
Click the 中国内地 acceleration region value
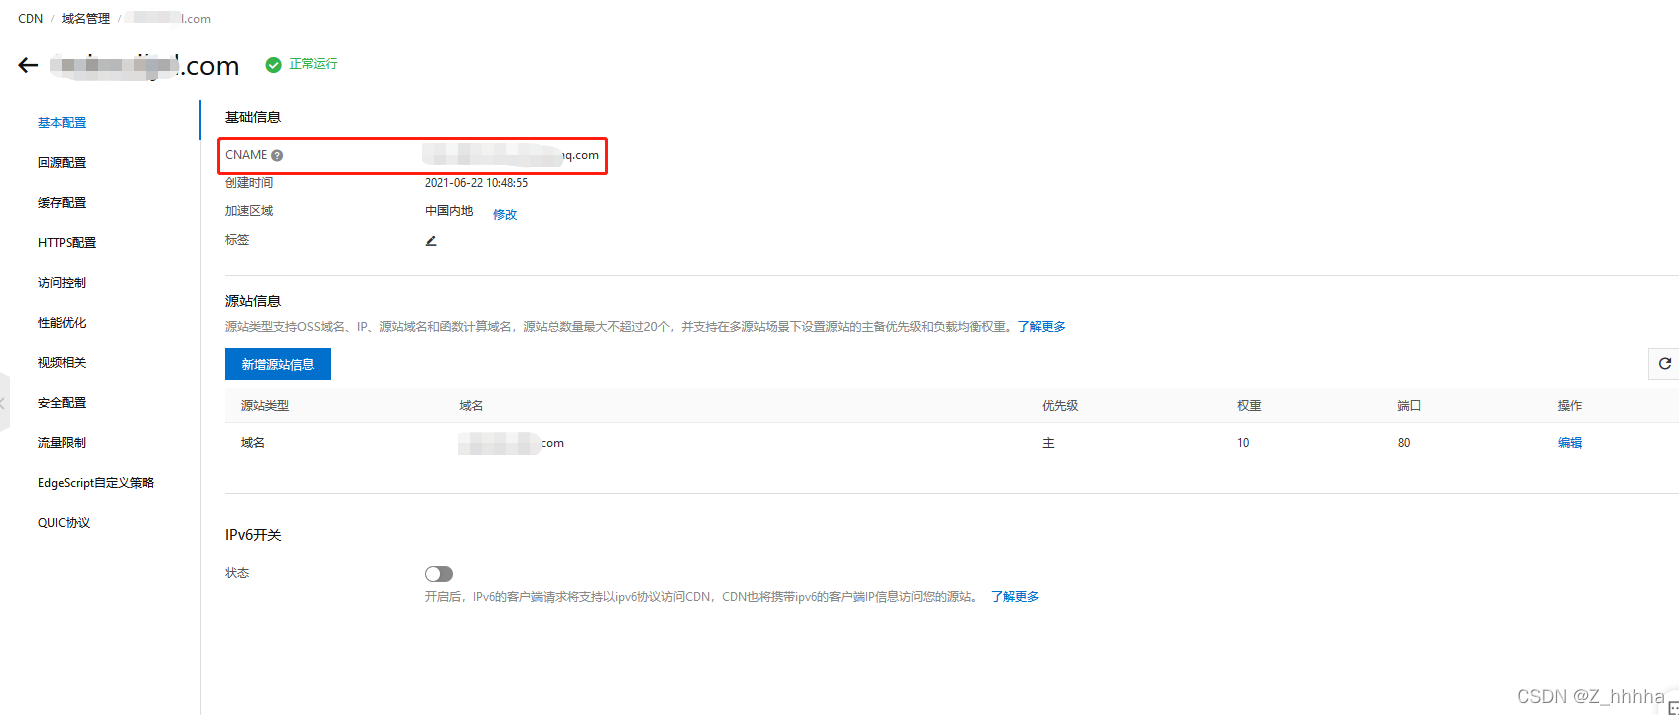tap(449, 210)
